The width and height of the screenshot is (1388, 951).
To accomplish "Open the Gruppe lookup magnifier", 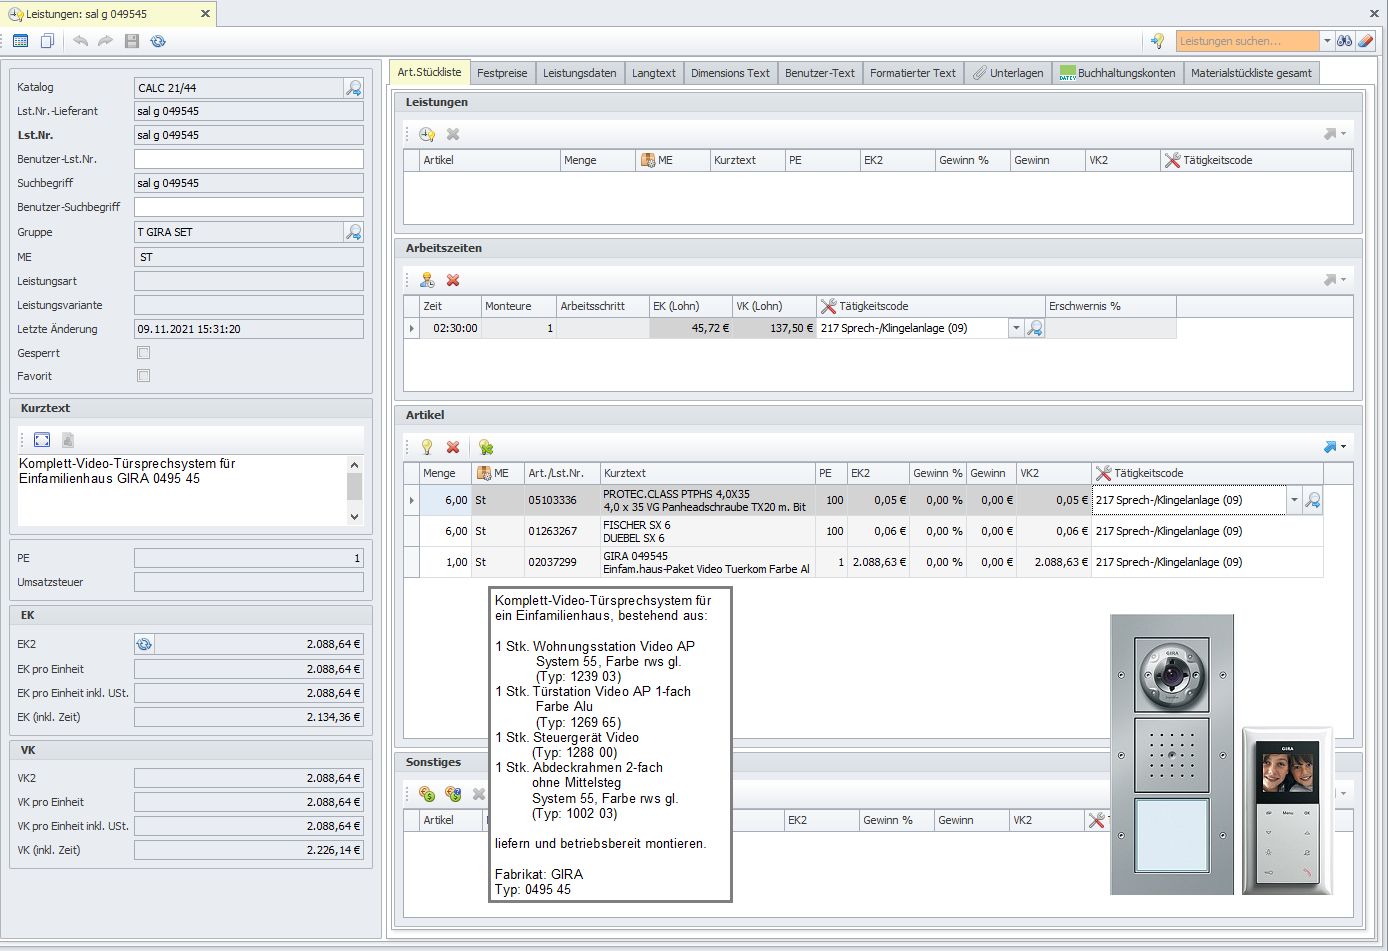I will coord(353,232).
